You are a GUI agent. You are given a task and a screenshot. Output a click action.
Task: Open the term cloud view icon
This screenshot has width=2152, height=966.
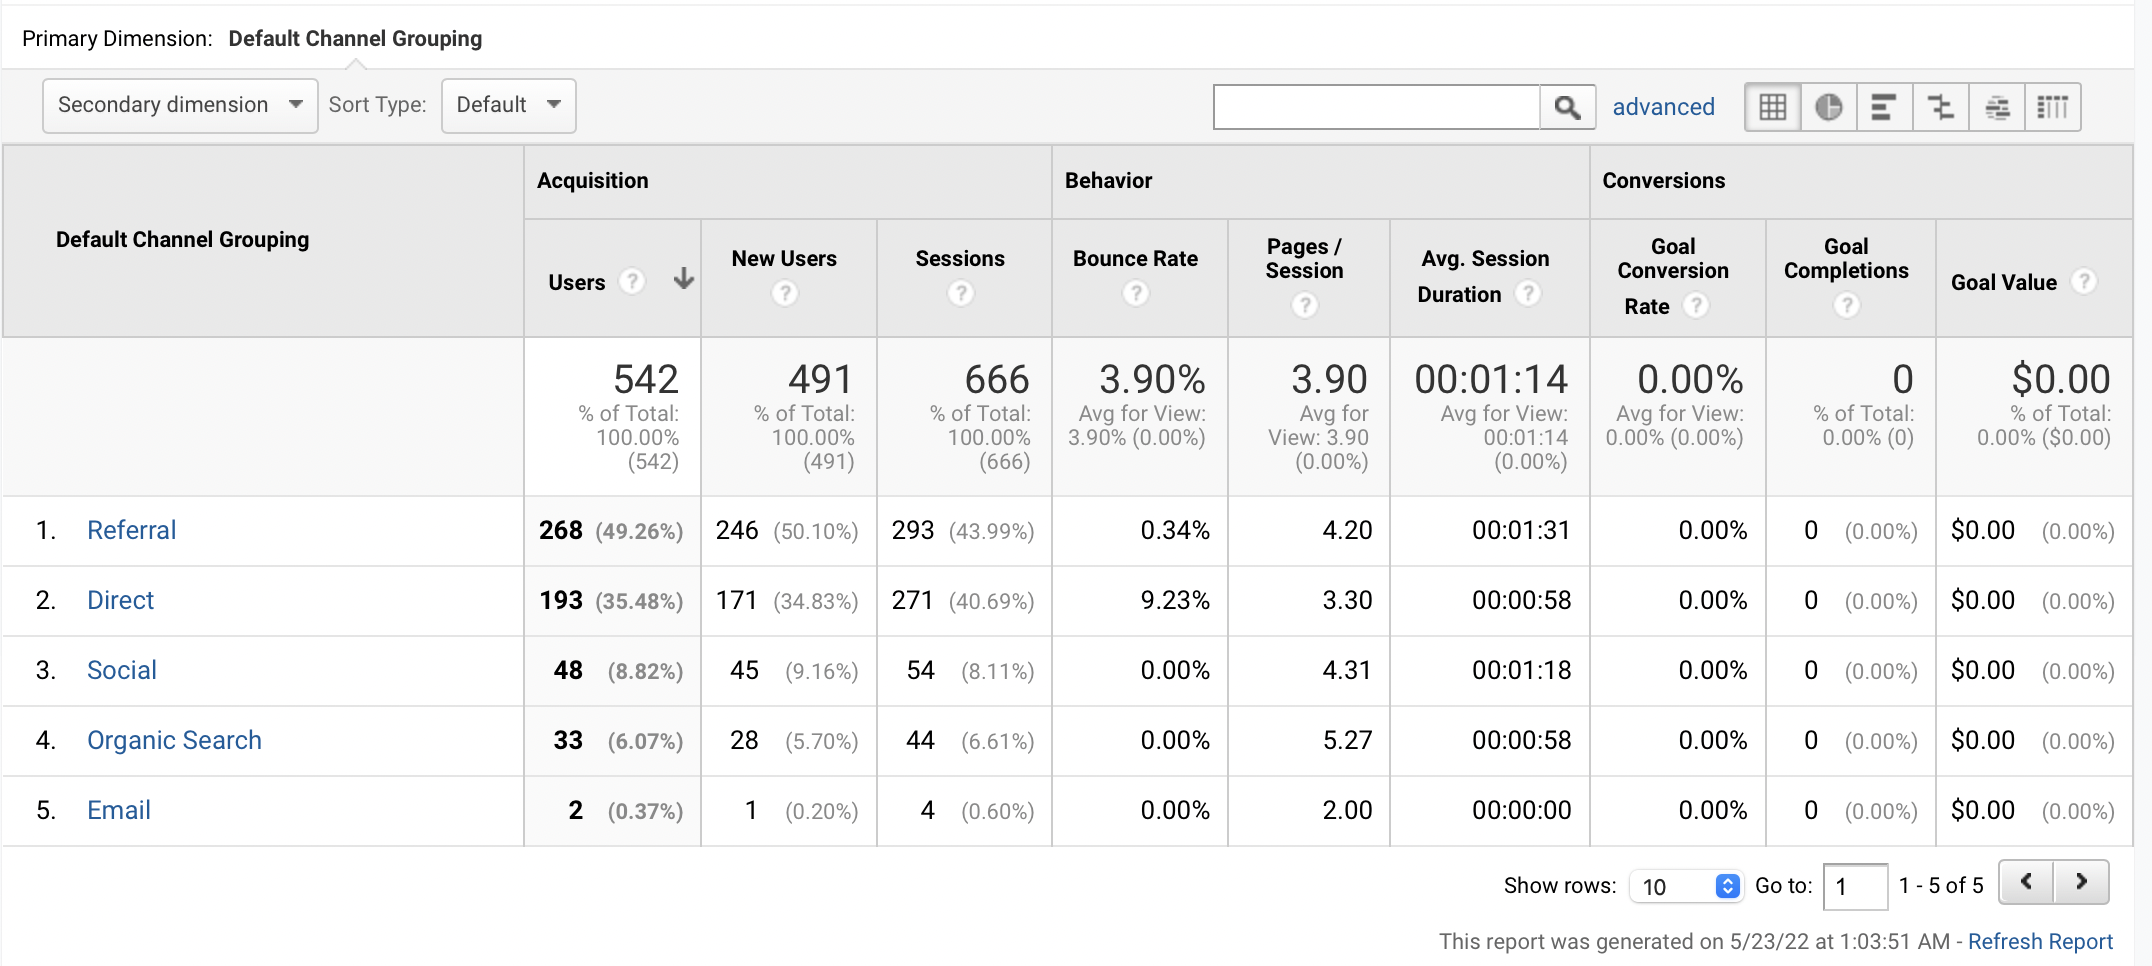point(1997,107)
